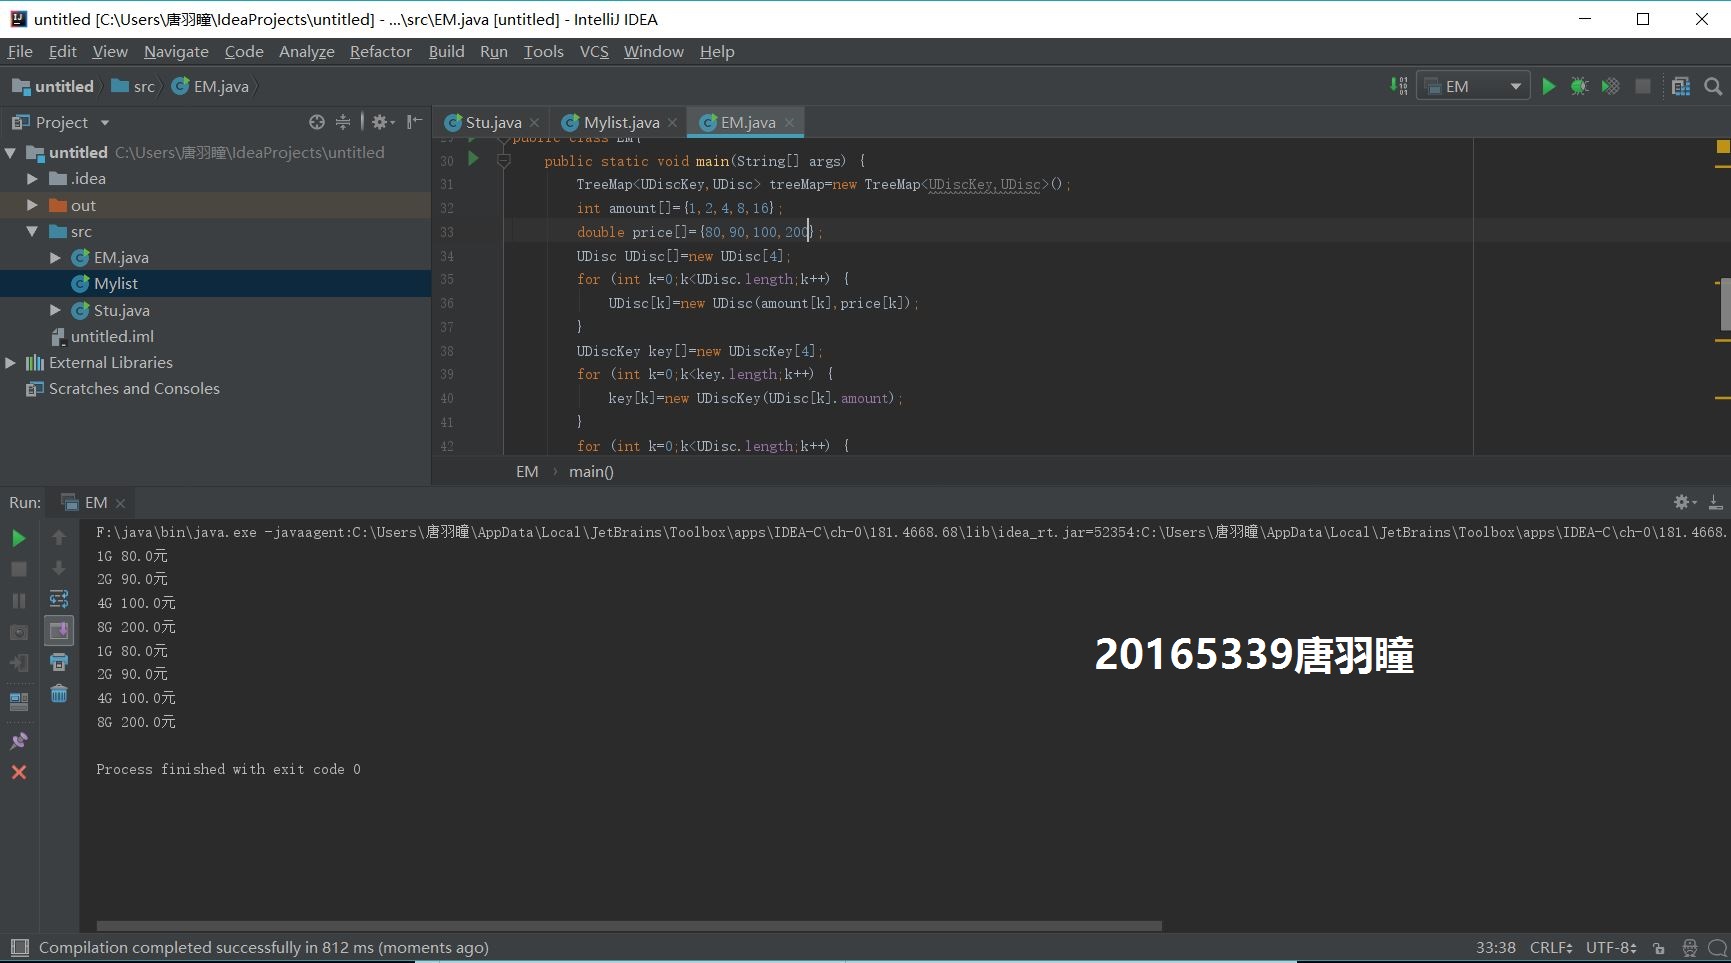Click up stack trace arrow

click(59, 538)
